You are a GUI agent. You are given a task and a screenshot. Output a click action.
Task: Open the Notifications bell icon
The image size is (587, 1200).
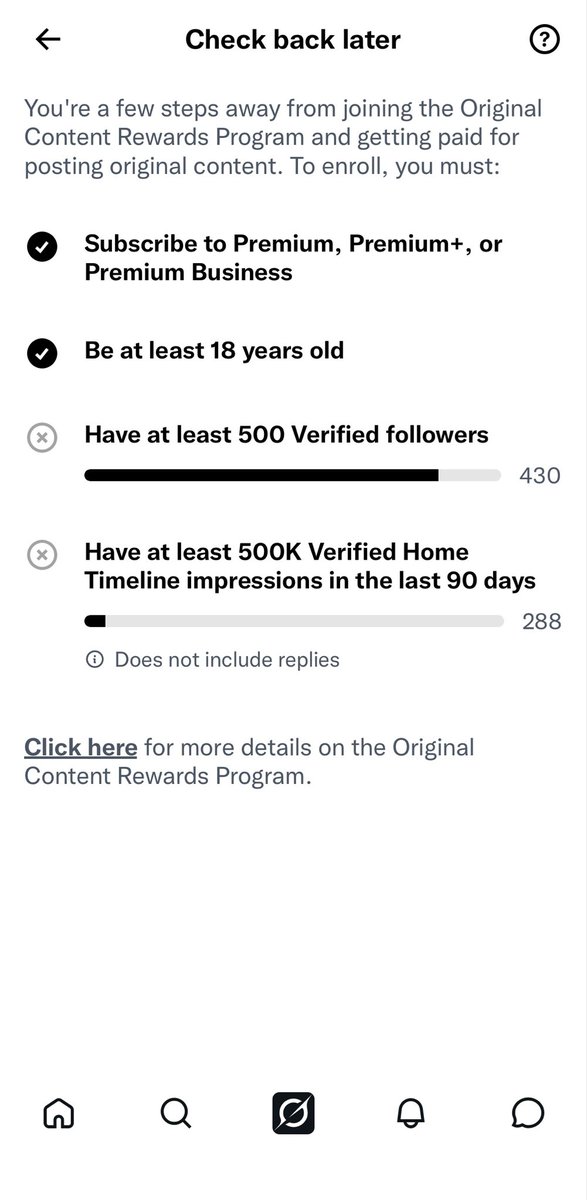(411, 1112)
